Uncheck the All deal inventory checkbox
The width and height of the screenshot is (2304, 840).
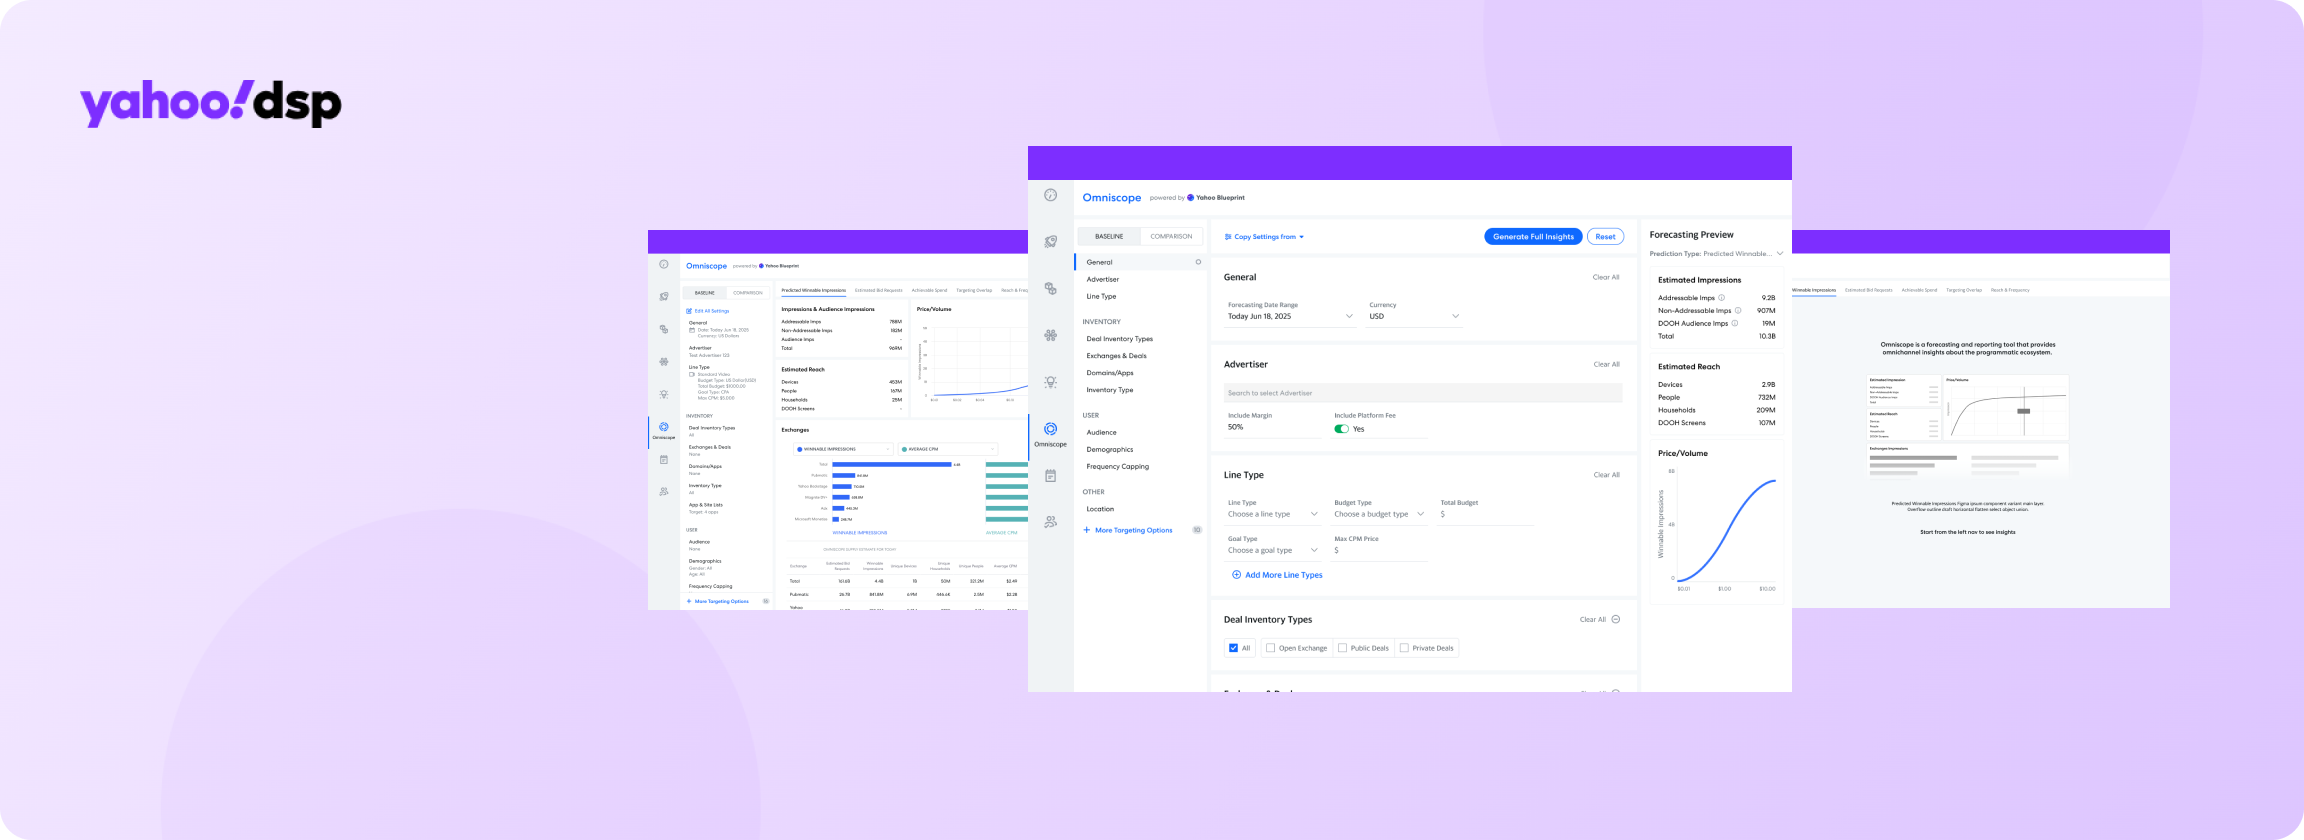click(1233, 648)
